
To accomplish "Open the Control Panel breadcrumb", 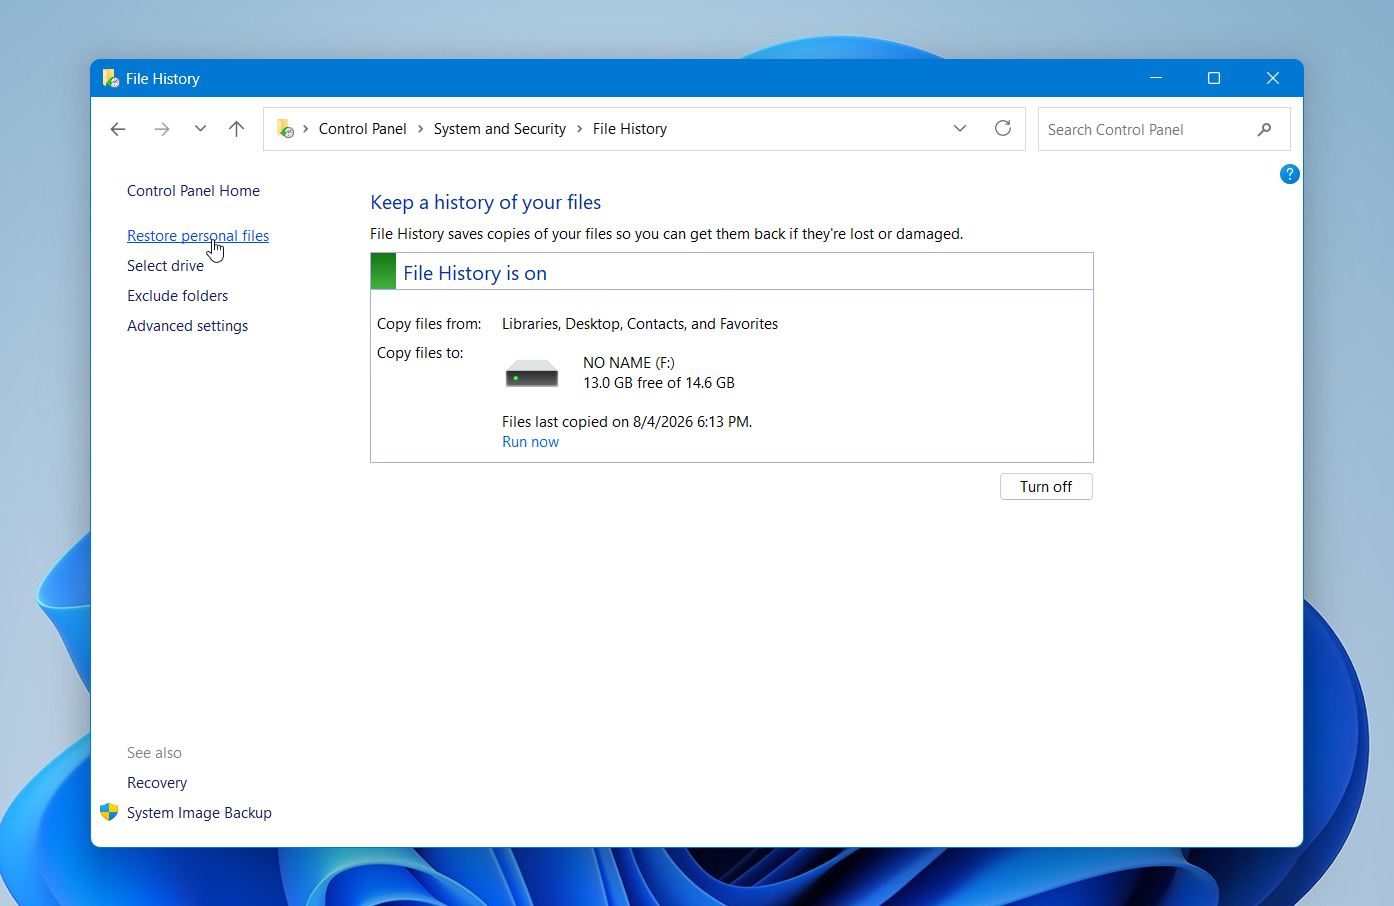I will click(362, 129).
